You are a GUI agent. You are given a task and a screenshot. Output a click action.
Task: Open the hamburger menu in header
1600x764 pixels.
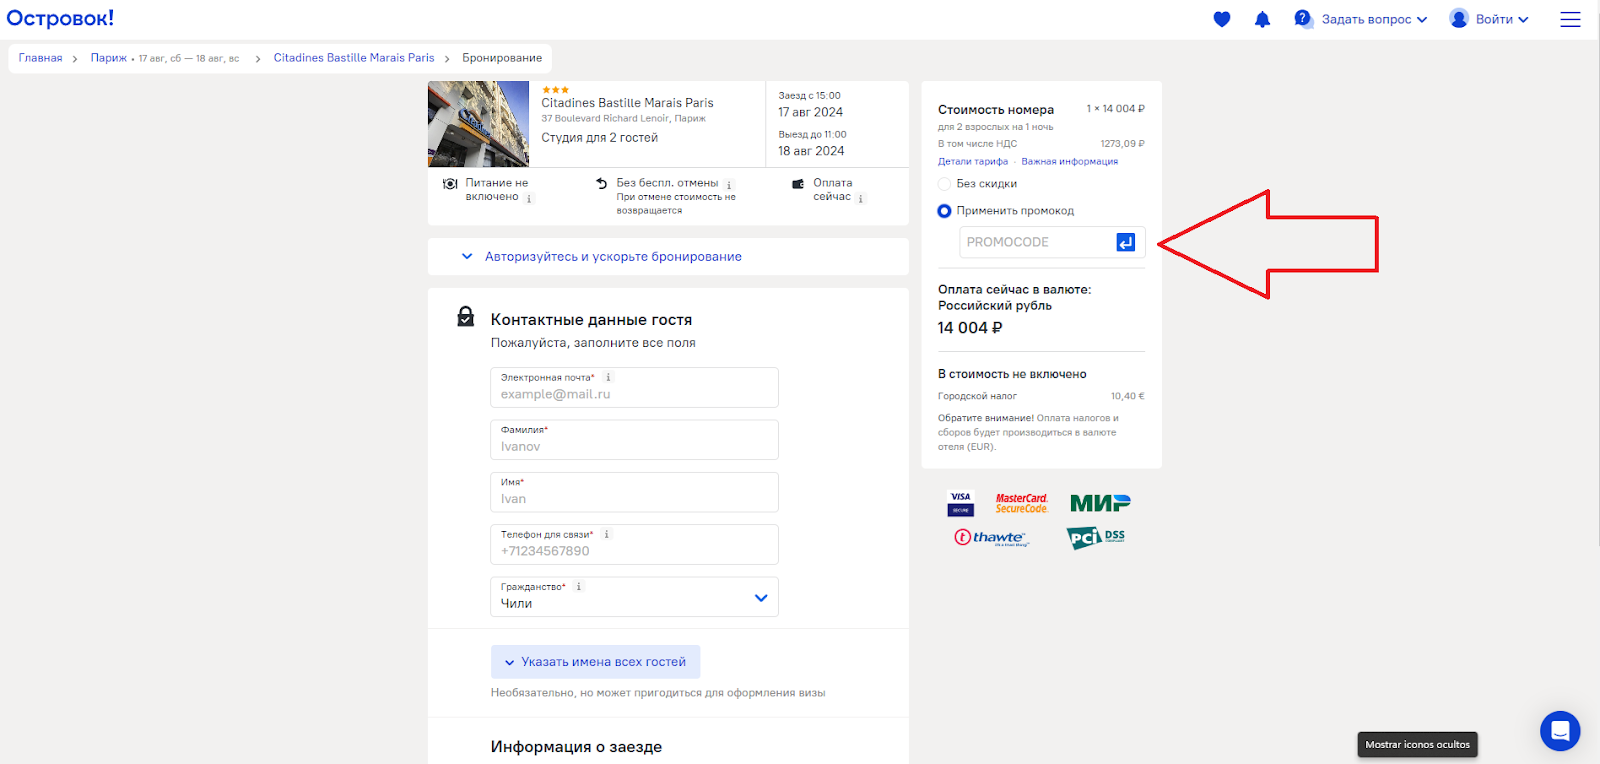tap(1571, 19)
